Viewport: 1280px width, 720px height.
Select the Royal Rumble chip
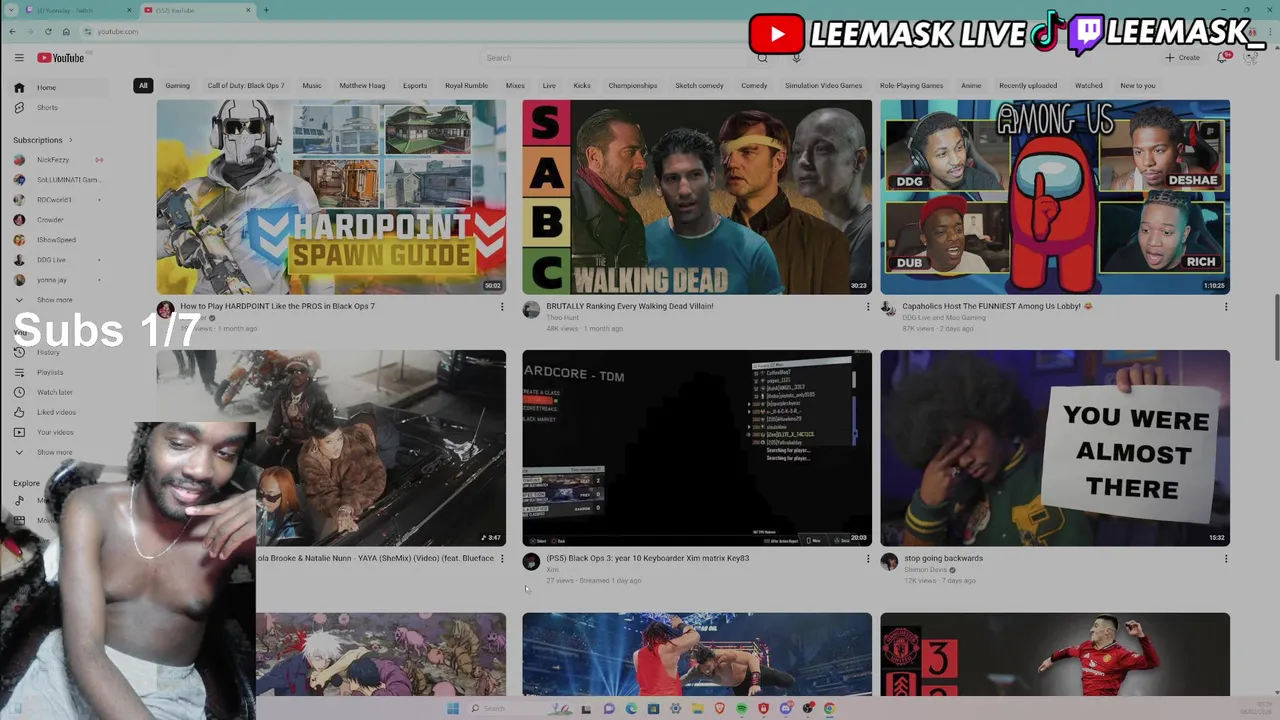click(466, 86)
